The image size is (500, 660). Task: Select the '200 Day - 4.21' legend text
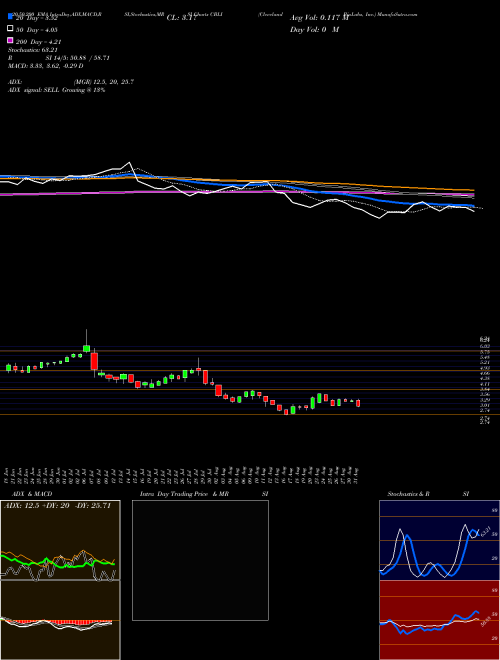pos(38,42)
